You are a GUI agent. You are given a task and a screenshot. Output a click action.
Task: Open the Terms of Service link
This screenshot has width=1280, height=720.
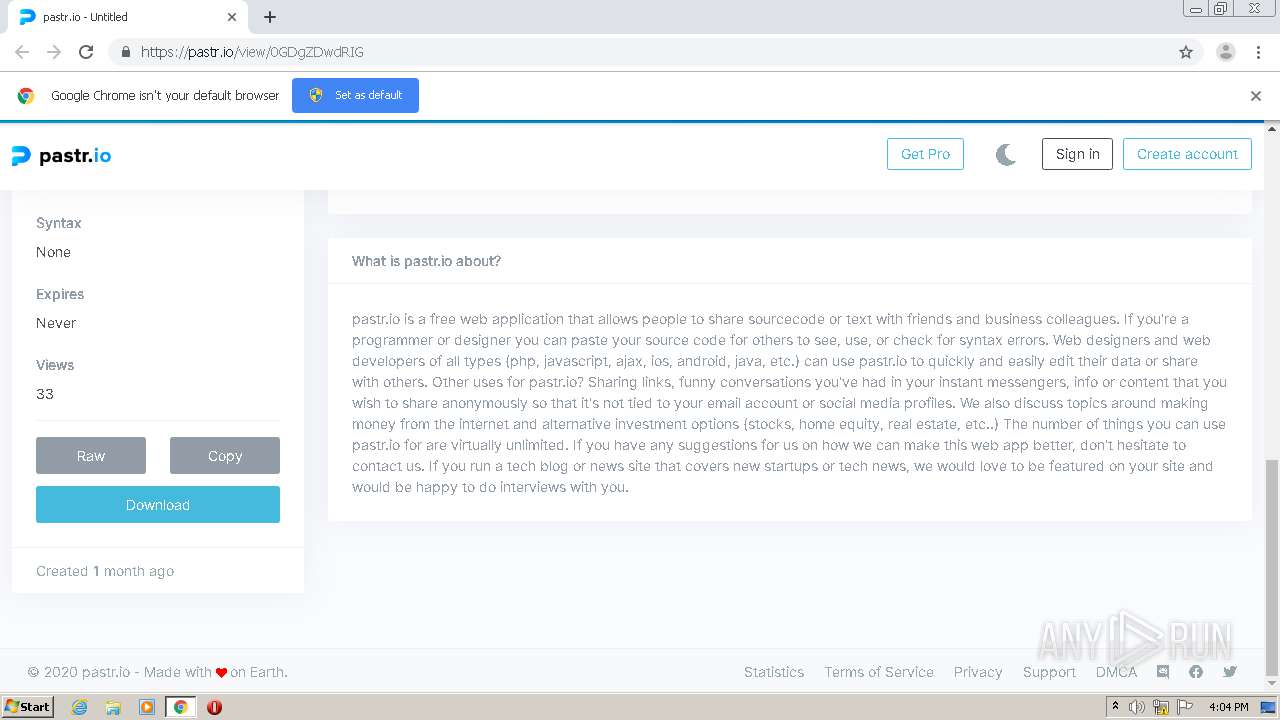coord(879,672)
